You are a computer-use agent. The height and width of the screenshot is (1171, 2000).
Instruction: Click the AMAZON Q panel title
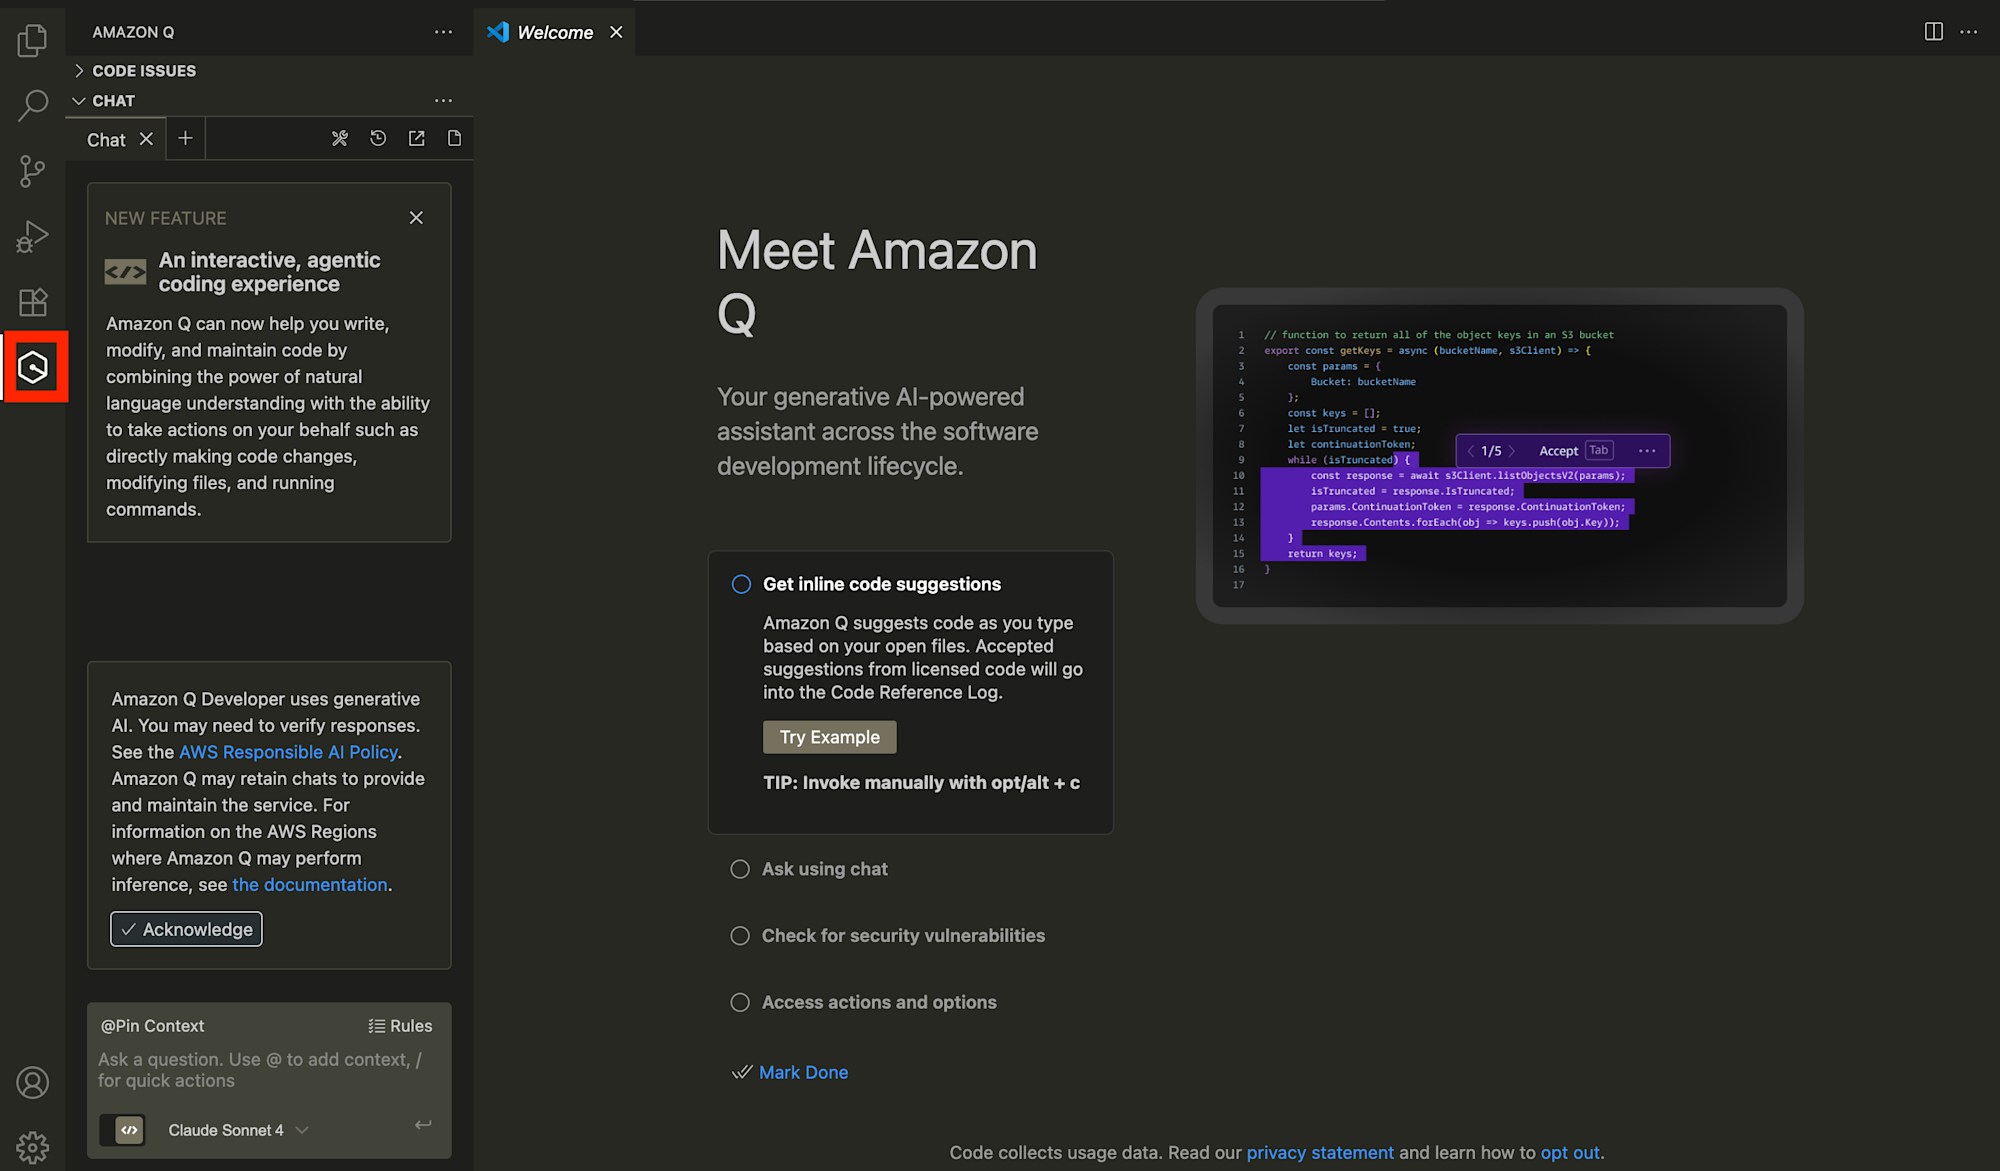(133, 32)
